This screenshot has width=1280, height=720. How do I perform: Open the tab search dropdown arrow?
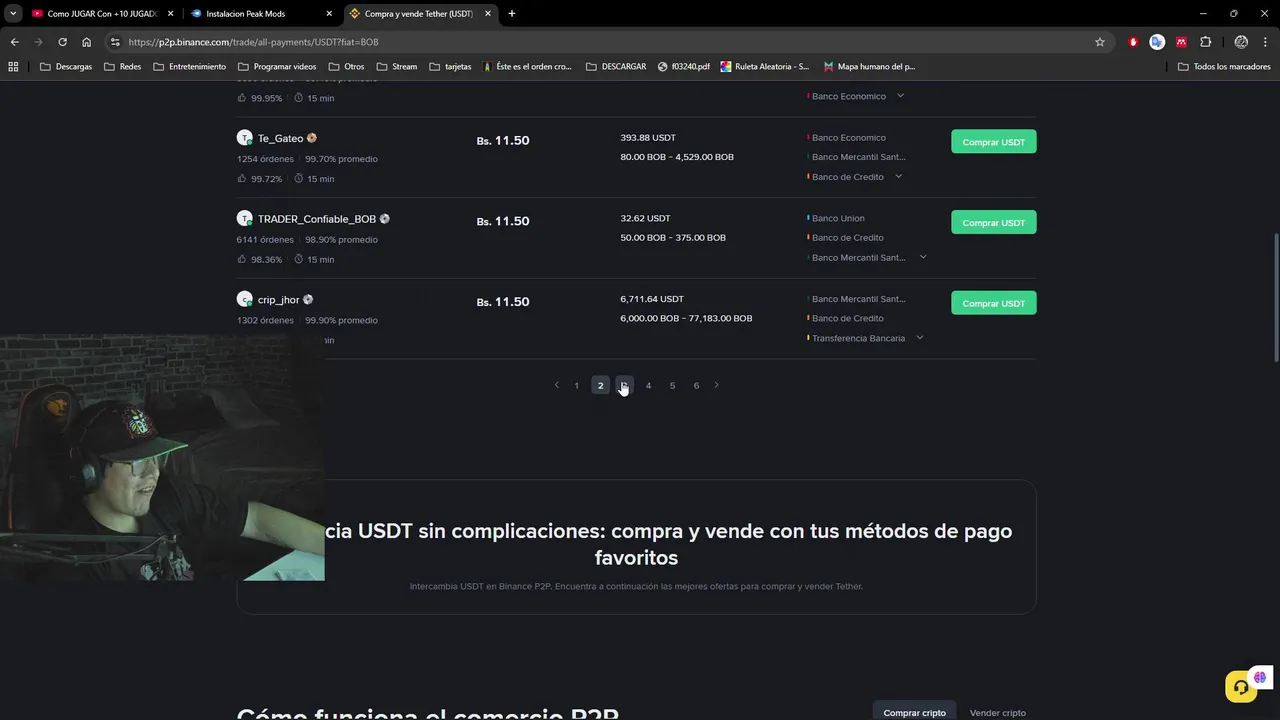(x=13, y=14)
